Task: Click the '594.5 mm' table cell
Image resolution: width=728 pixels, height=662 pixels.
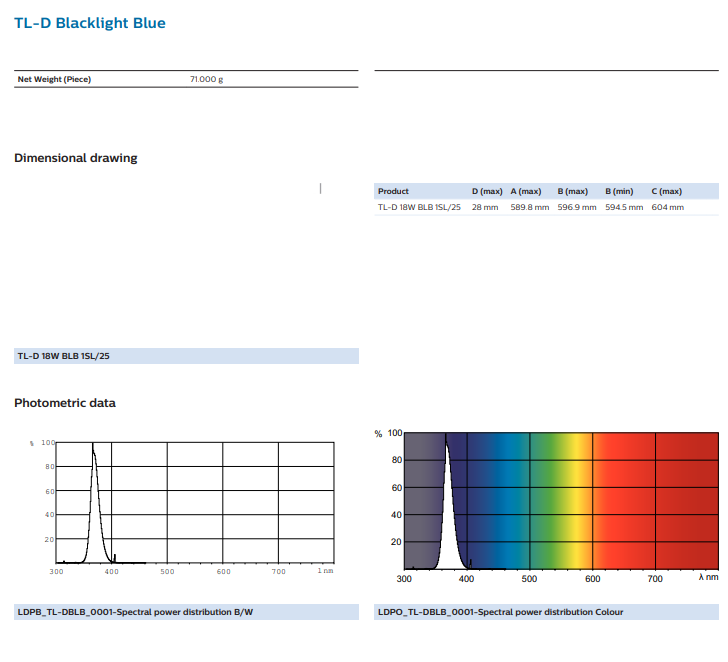Action: [624, 208]
